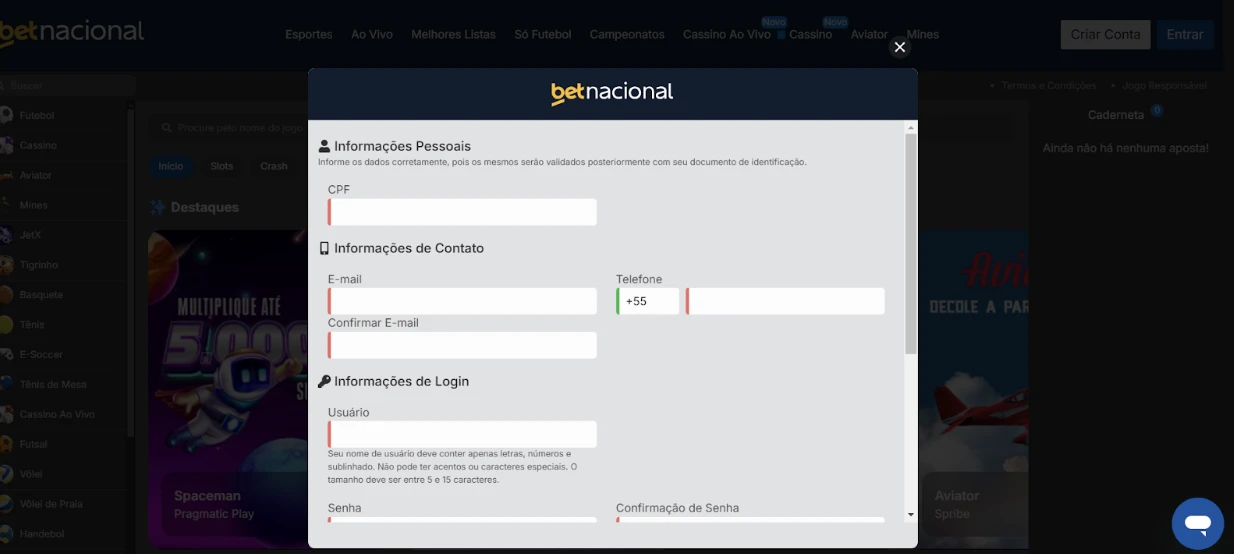
Task: Open Tigrinho in the left sidebar
Action: pos(39,265)
